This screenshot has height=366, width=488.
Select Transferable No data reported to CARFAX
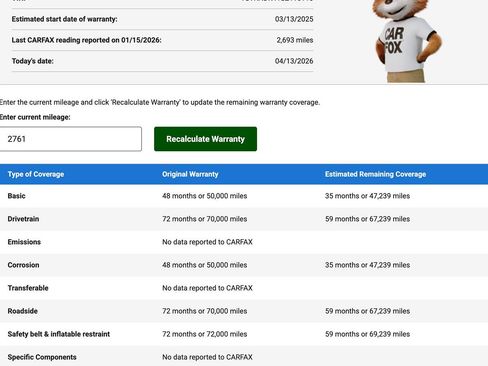(x=207, y=288)
